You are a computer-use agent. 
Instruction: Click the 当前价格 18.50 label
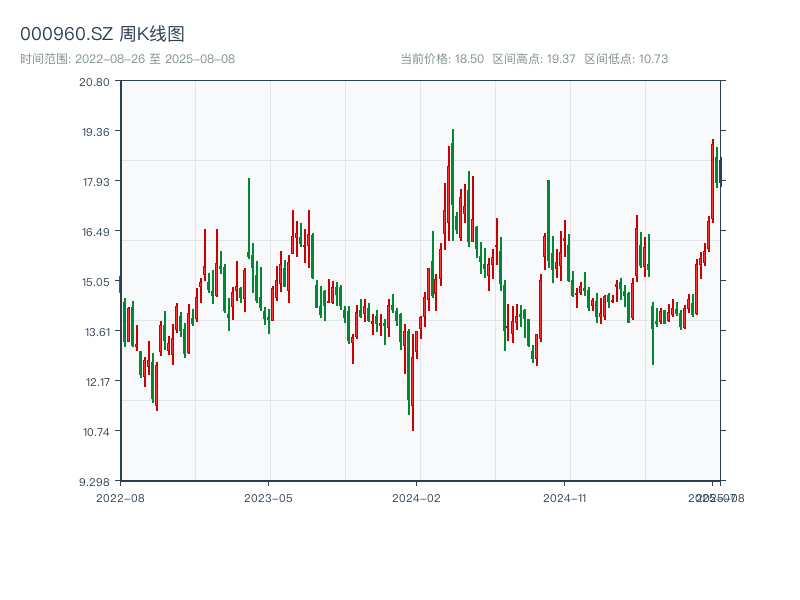point(442,59)
